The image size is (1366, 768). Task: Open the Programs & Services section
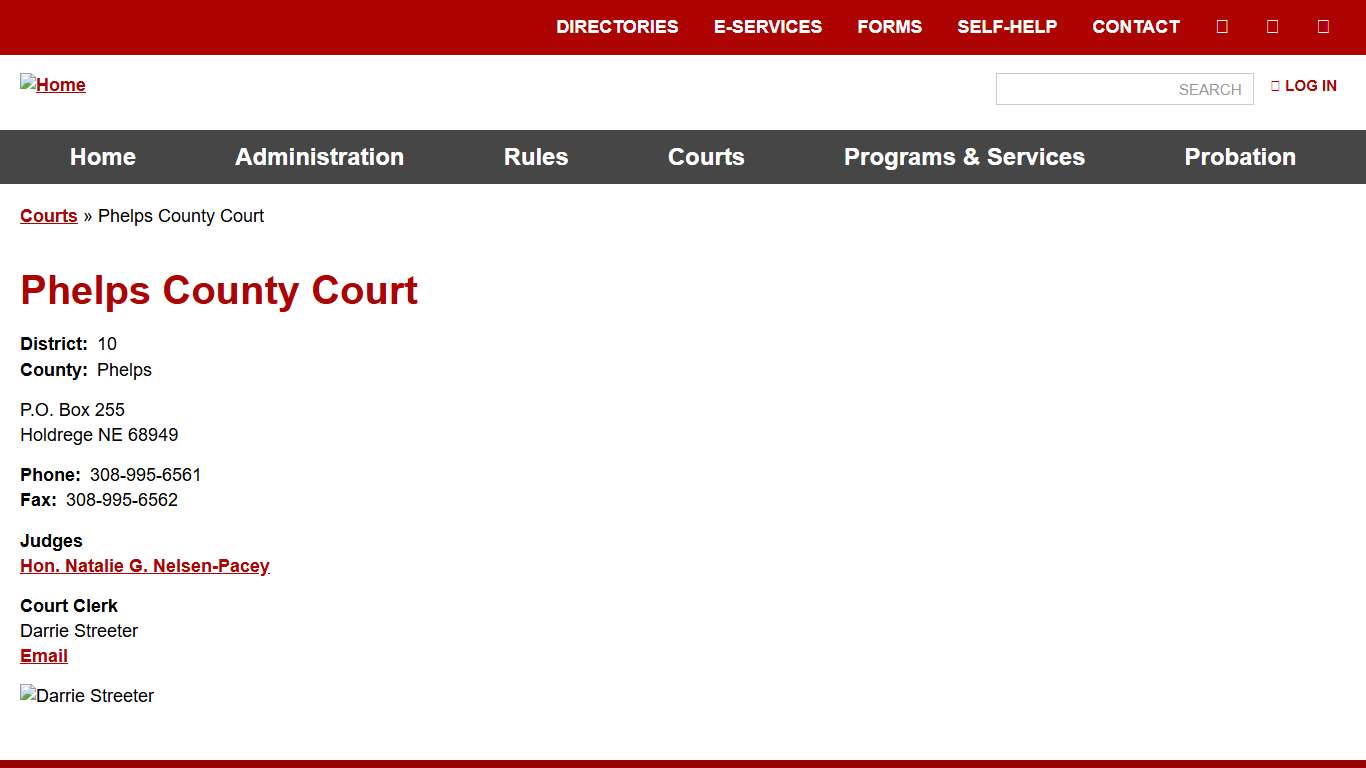coord(964,157)
